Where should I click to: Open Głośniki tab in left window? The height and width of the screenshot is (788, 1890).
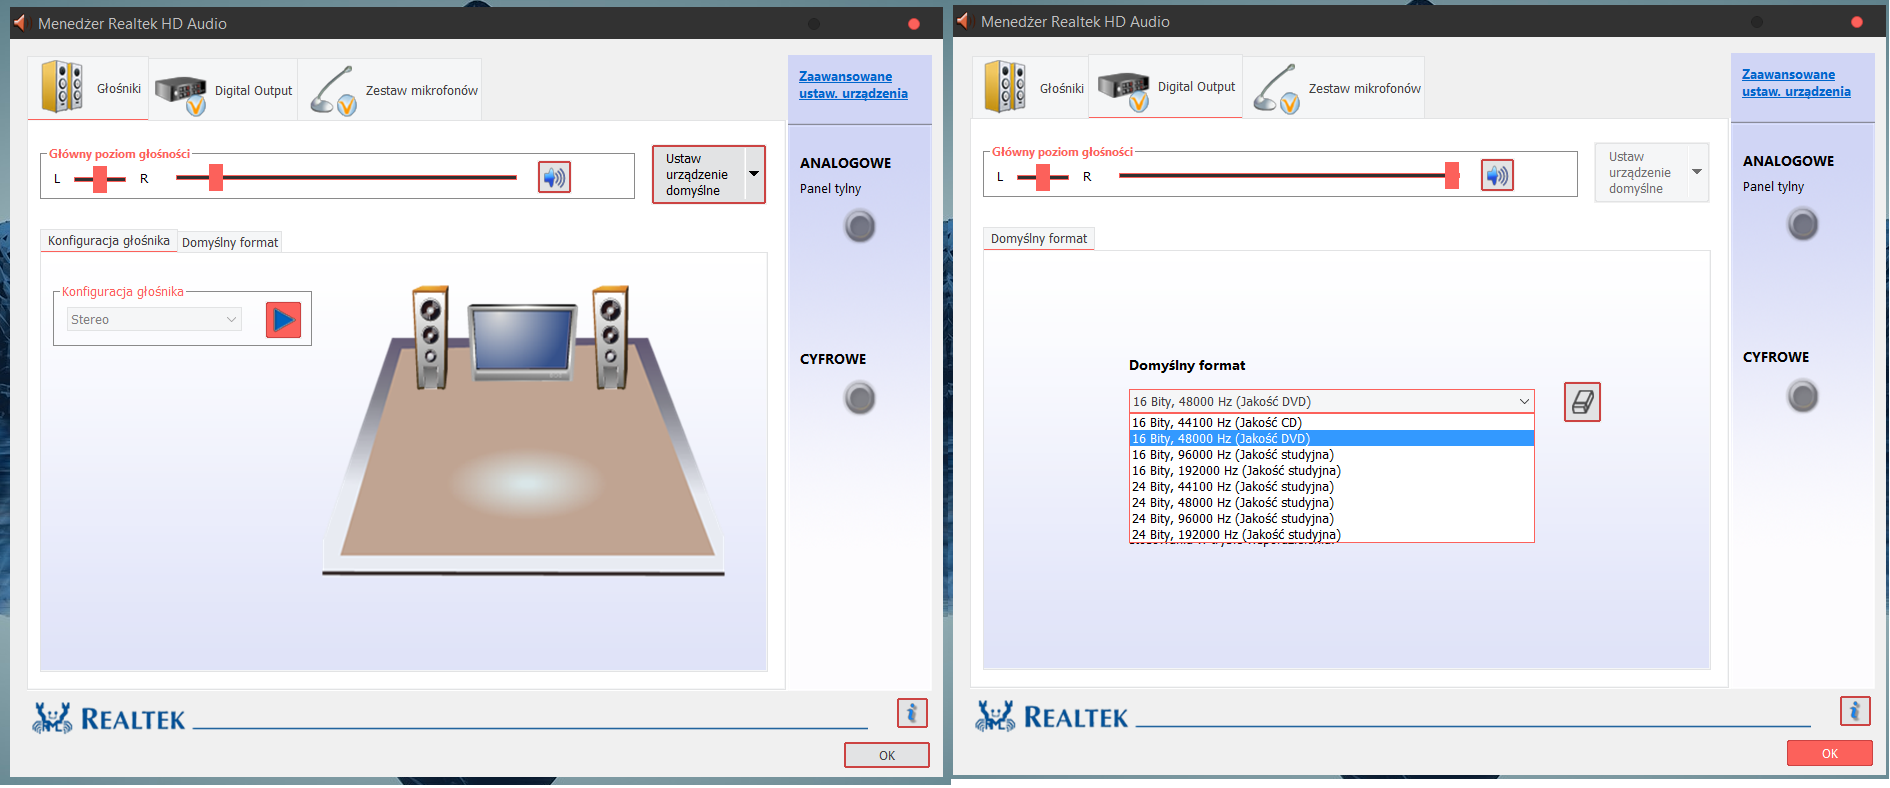point(89,88)
